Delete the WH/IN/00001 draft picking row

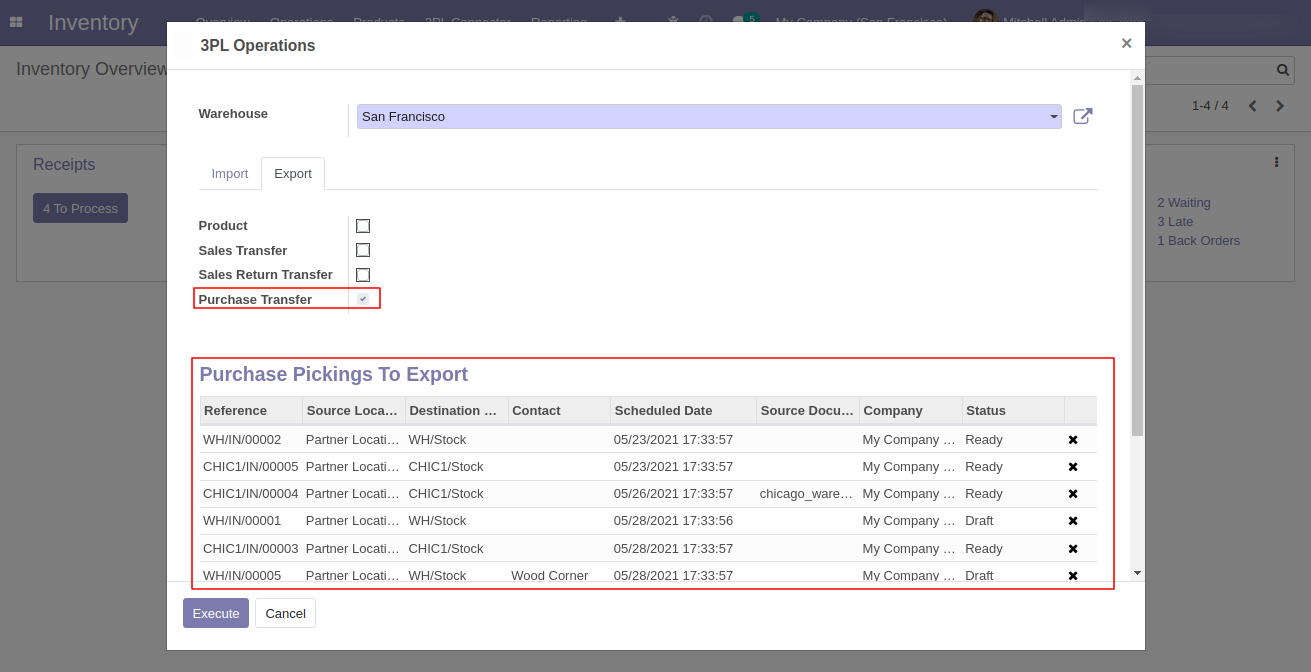click(1073, 521)
